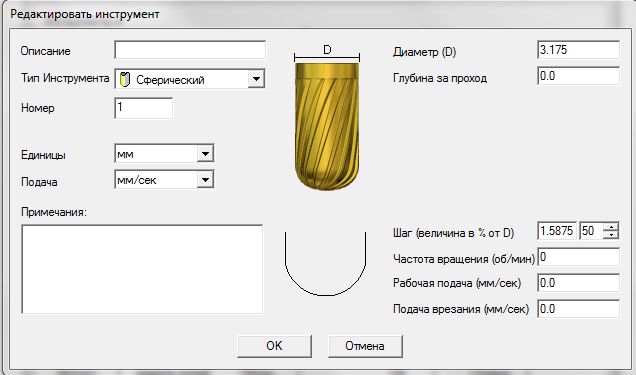The height and width of the screenshot is (375, 636).
Task: Open the Тип Инструмента dropdown arrow
Action: [256, 79]
